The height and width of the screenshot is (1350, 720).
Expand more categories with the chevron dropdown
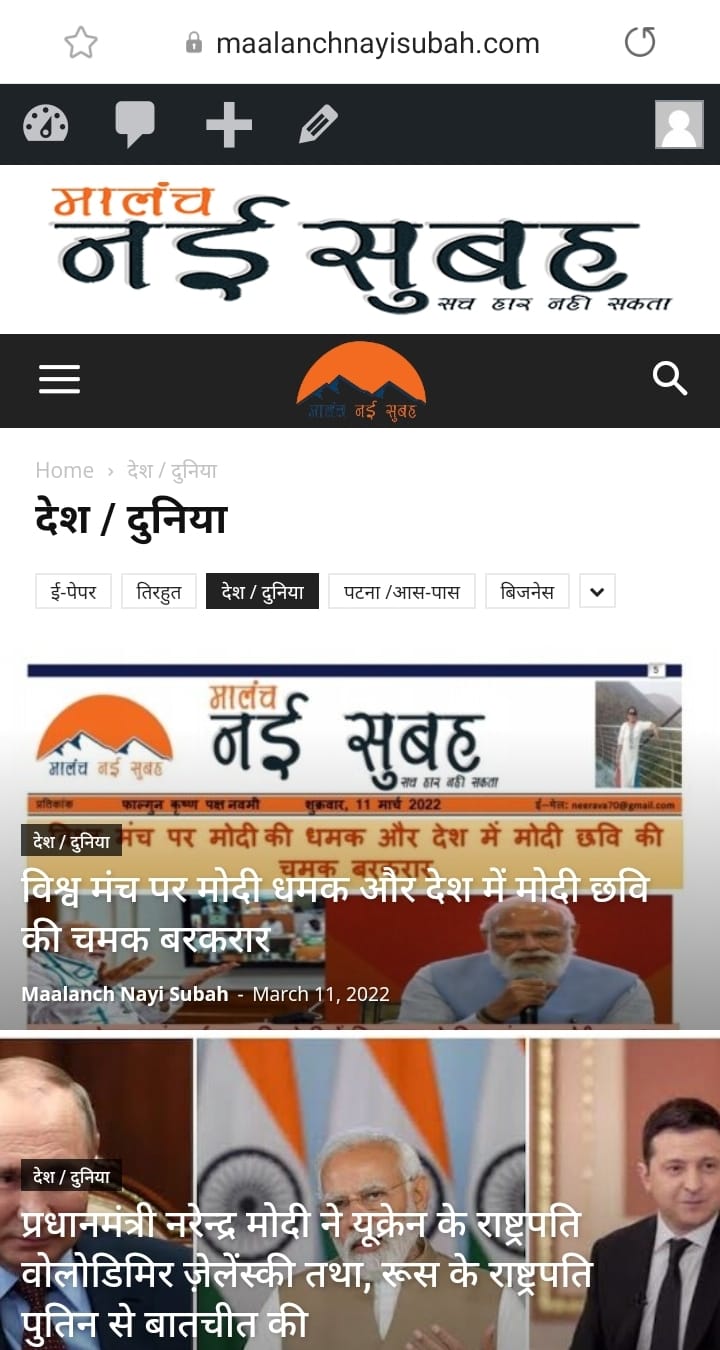[x=597, y=591]
